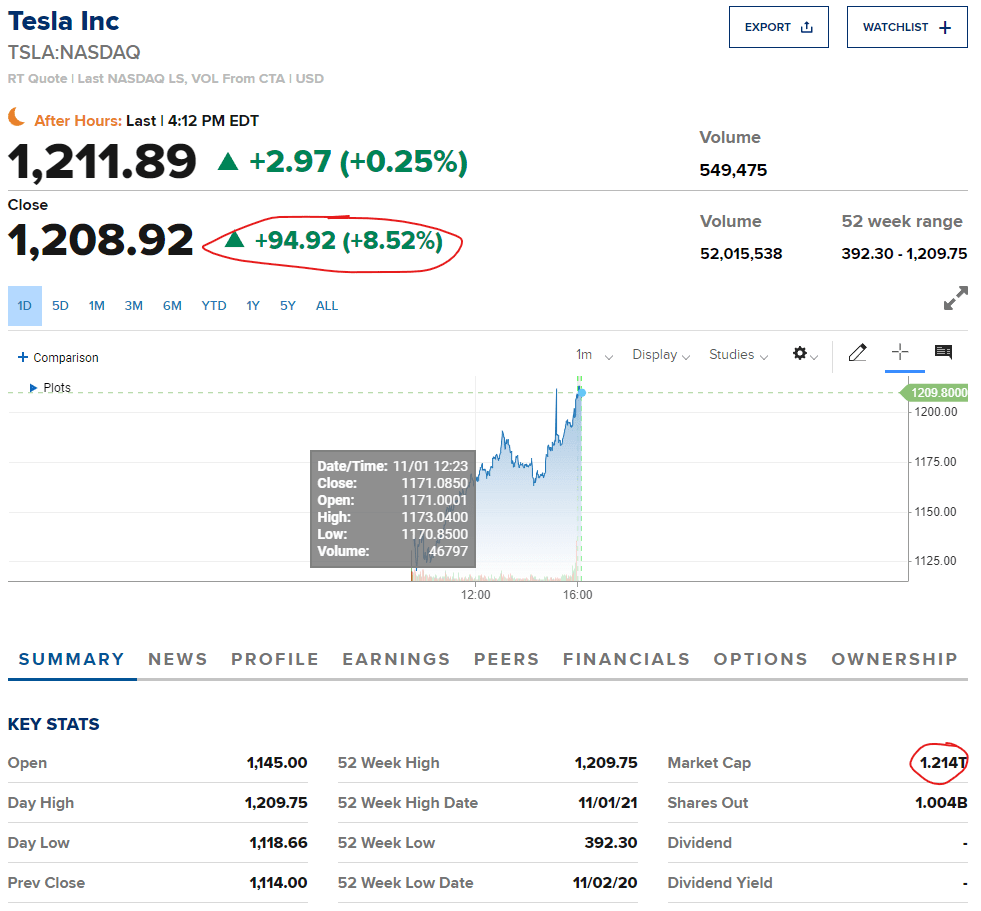Switch to the Financials tab
Viewport: 981px width, 911px height.
[626, 659]
